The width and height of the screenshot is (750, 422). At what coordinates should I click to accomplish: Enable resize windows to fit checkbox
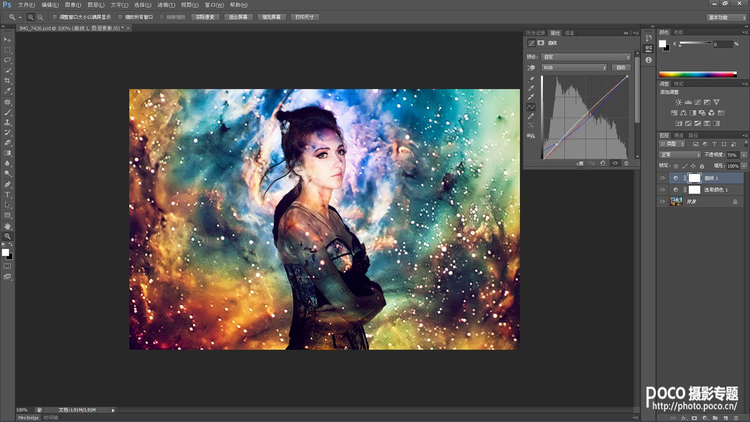pos(54,17)
